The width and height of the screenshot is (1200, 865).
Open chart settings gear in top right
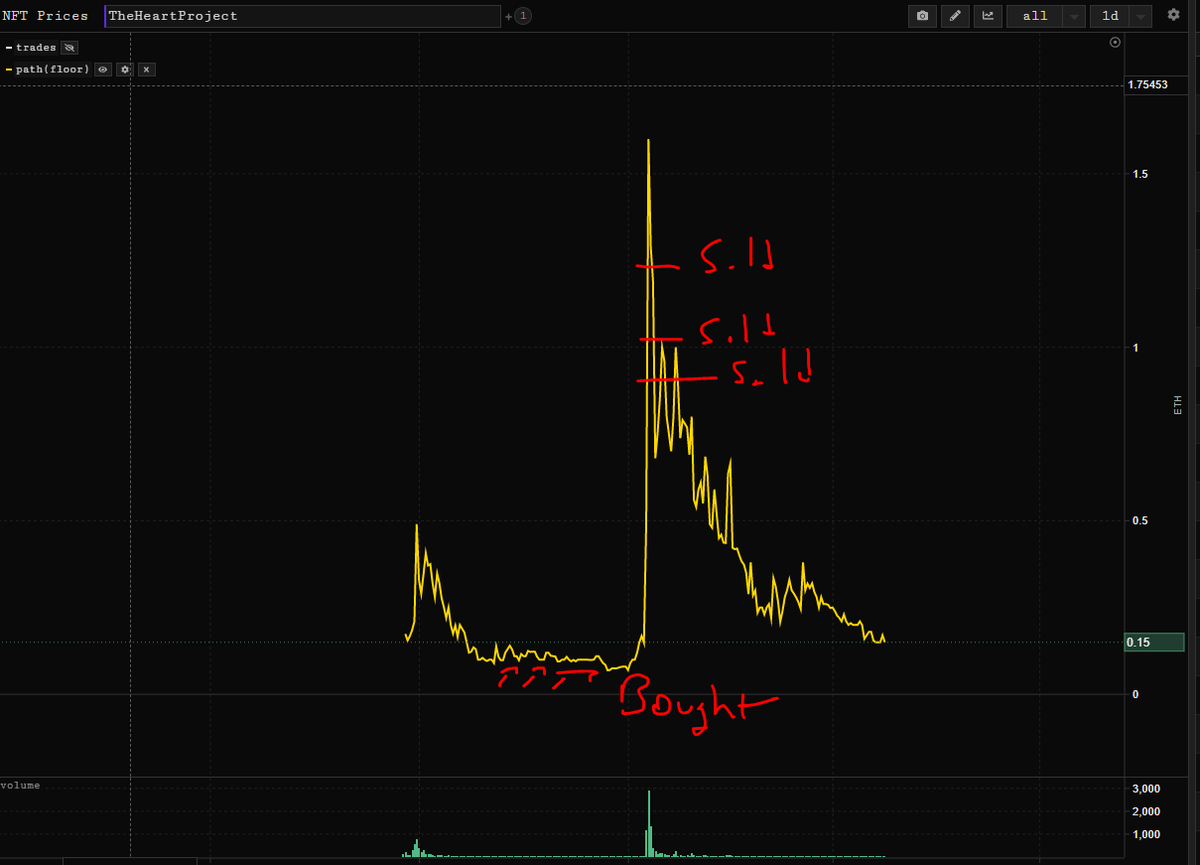1173,15
